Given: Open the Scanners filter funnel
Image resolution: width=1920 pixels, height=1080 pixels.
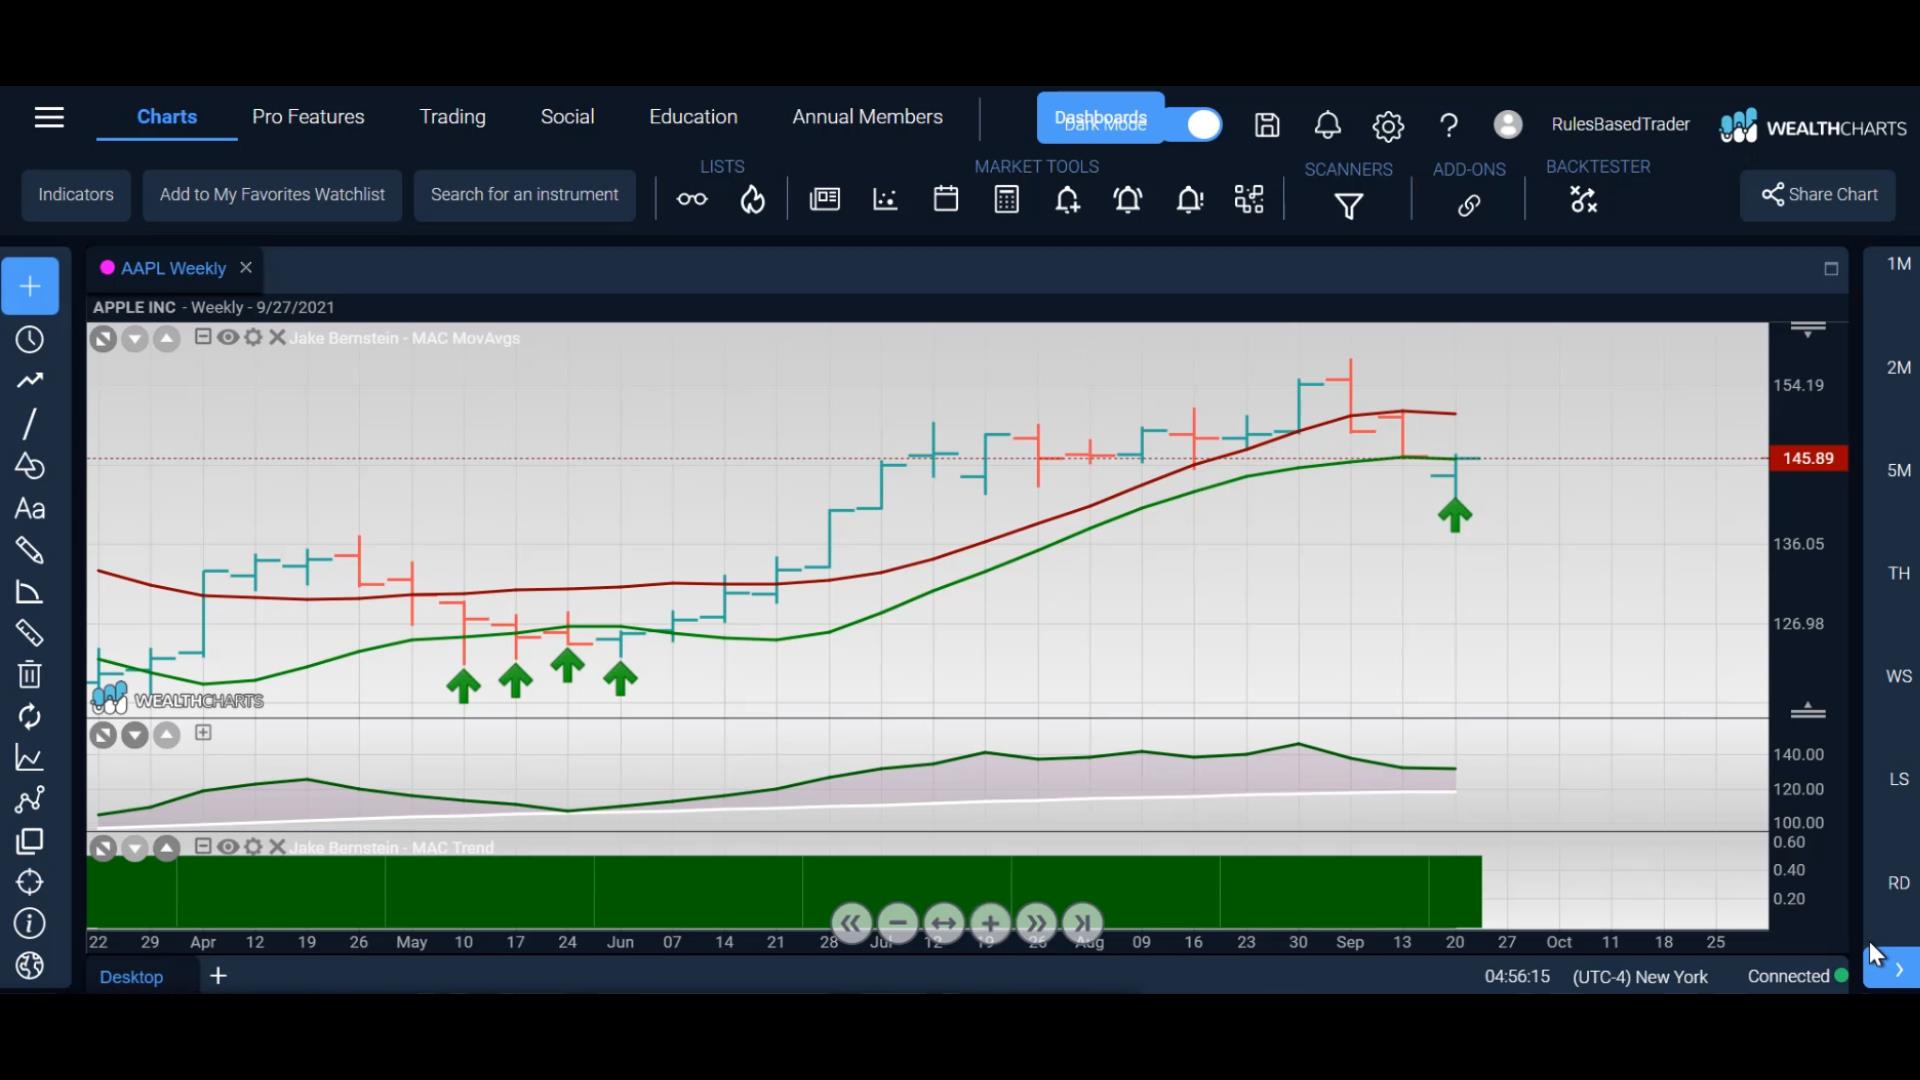Looking at the screenshot, I should click(1349, 206).
